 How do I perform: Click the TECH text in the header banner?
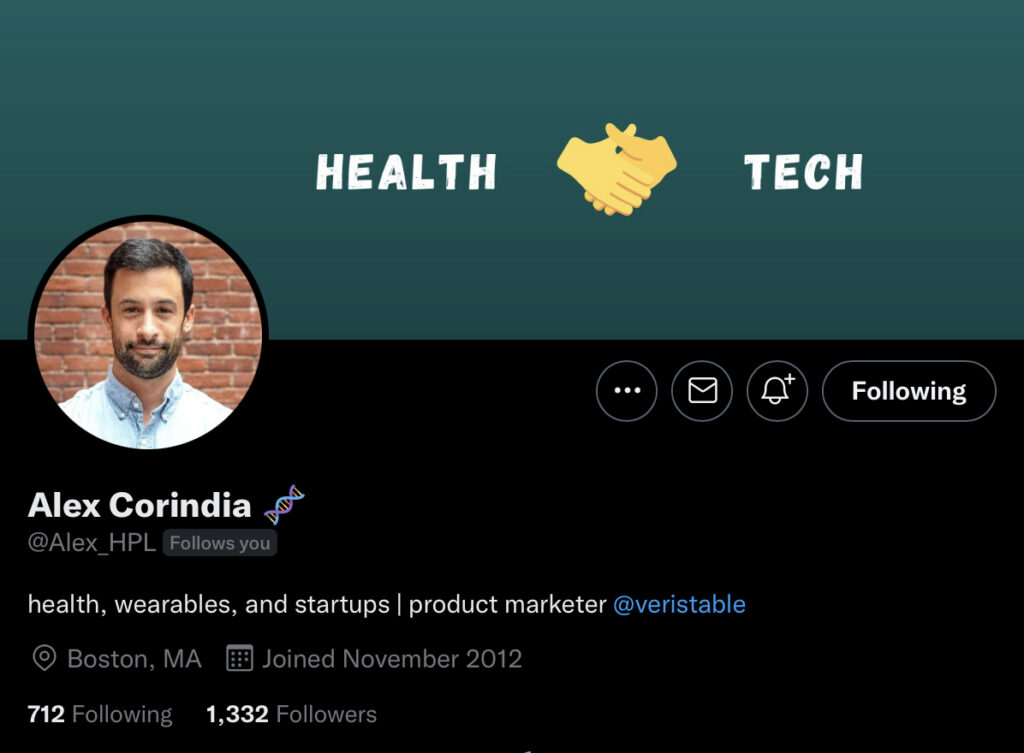803,172
